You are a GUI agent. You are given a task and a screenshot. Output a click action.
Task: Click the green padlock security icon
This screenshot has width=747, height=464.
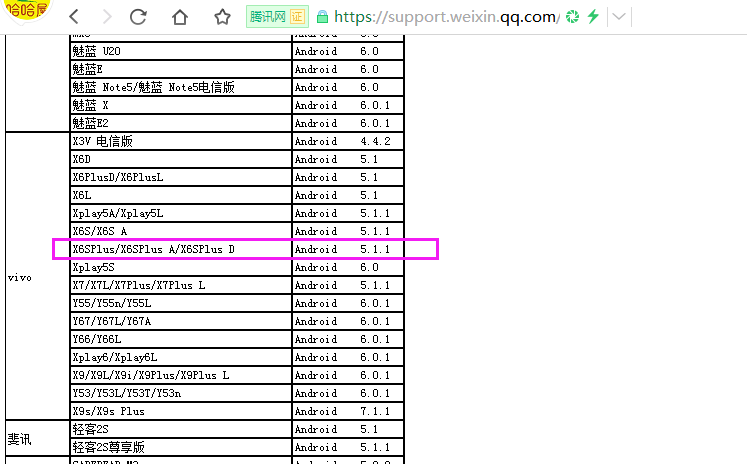tap(322, 17)
